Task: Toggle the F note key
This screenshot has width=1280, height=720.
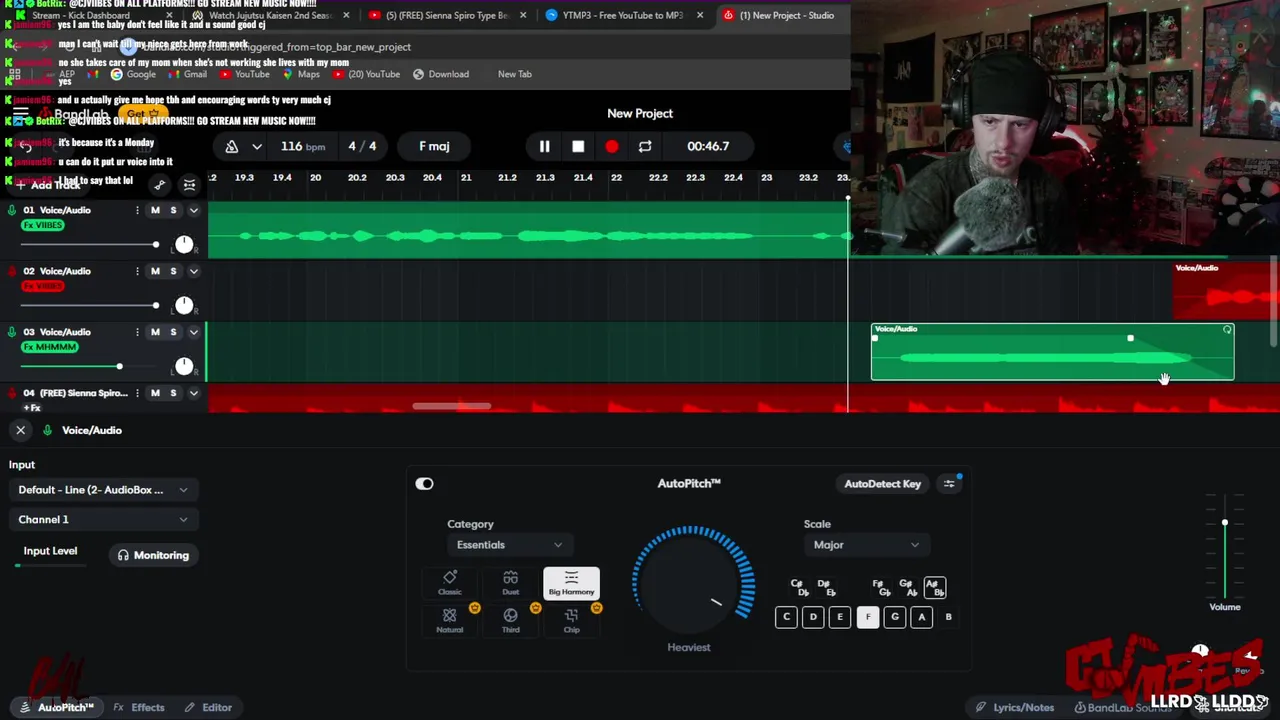Action: coord(867,617)
